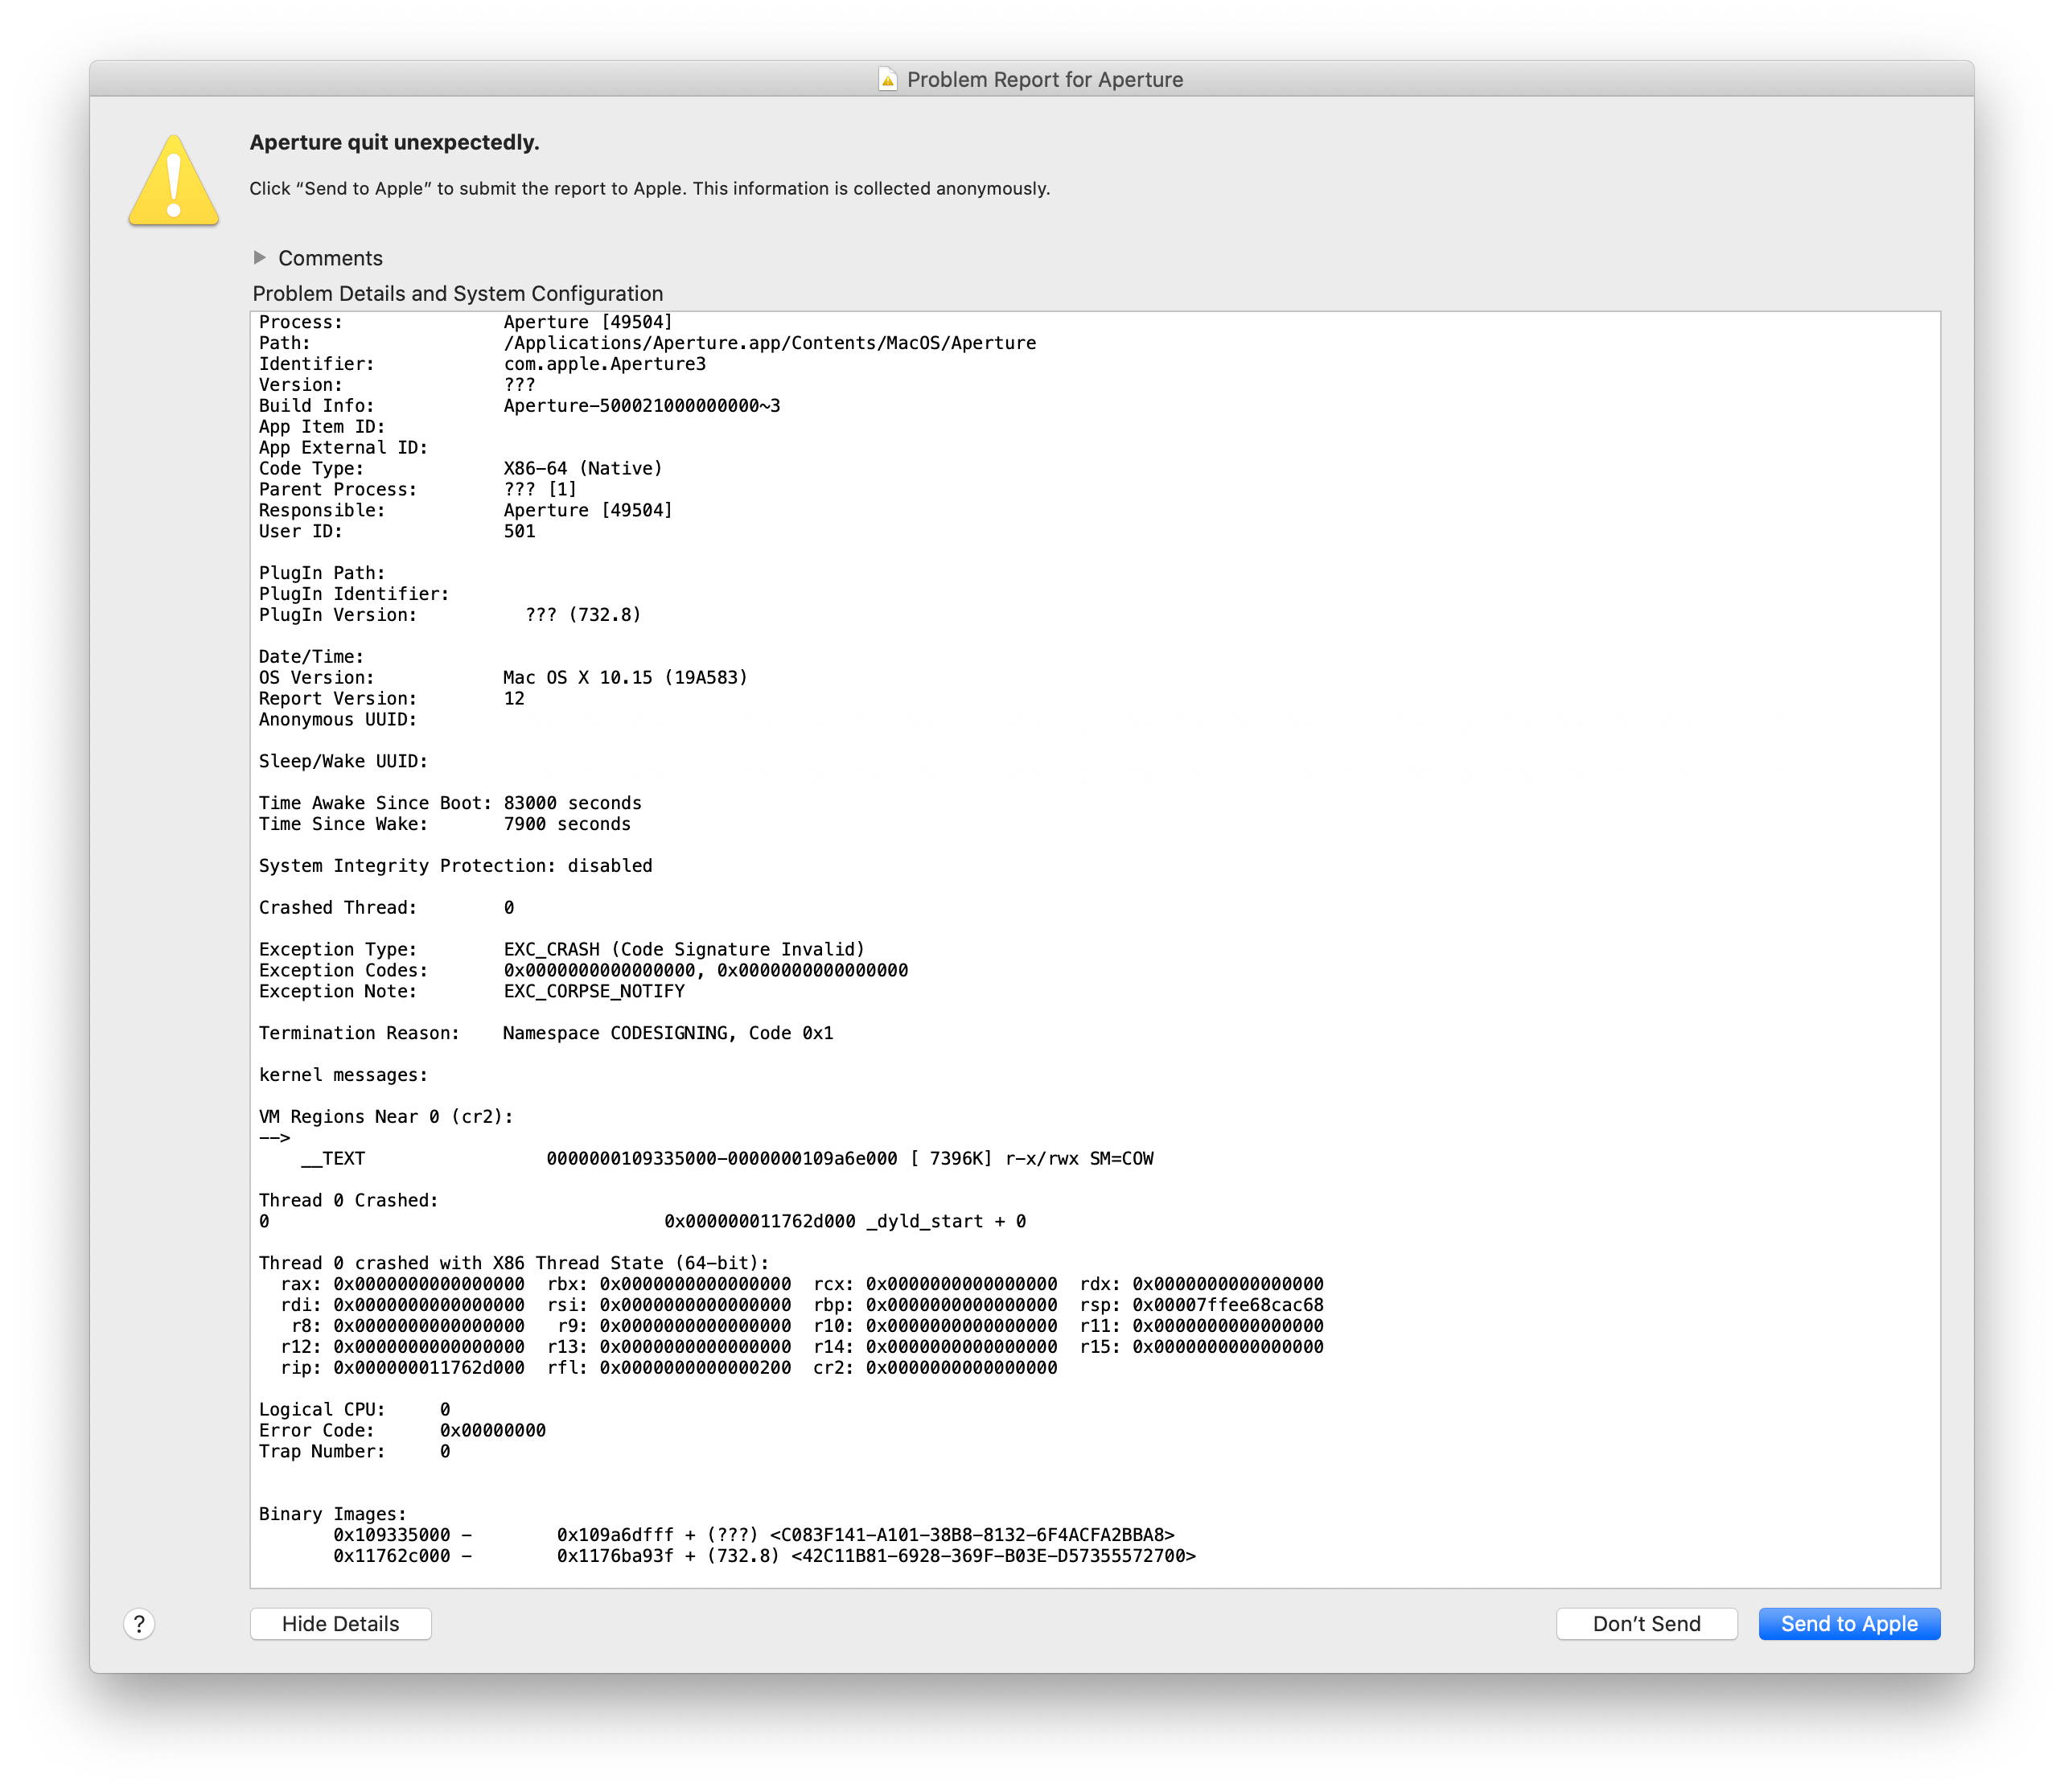Click the 'Aperture quit unexpectedly.' heading

pos(394,142)
